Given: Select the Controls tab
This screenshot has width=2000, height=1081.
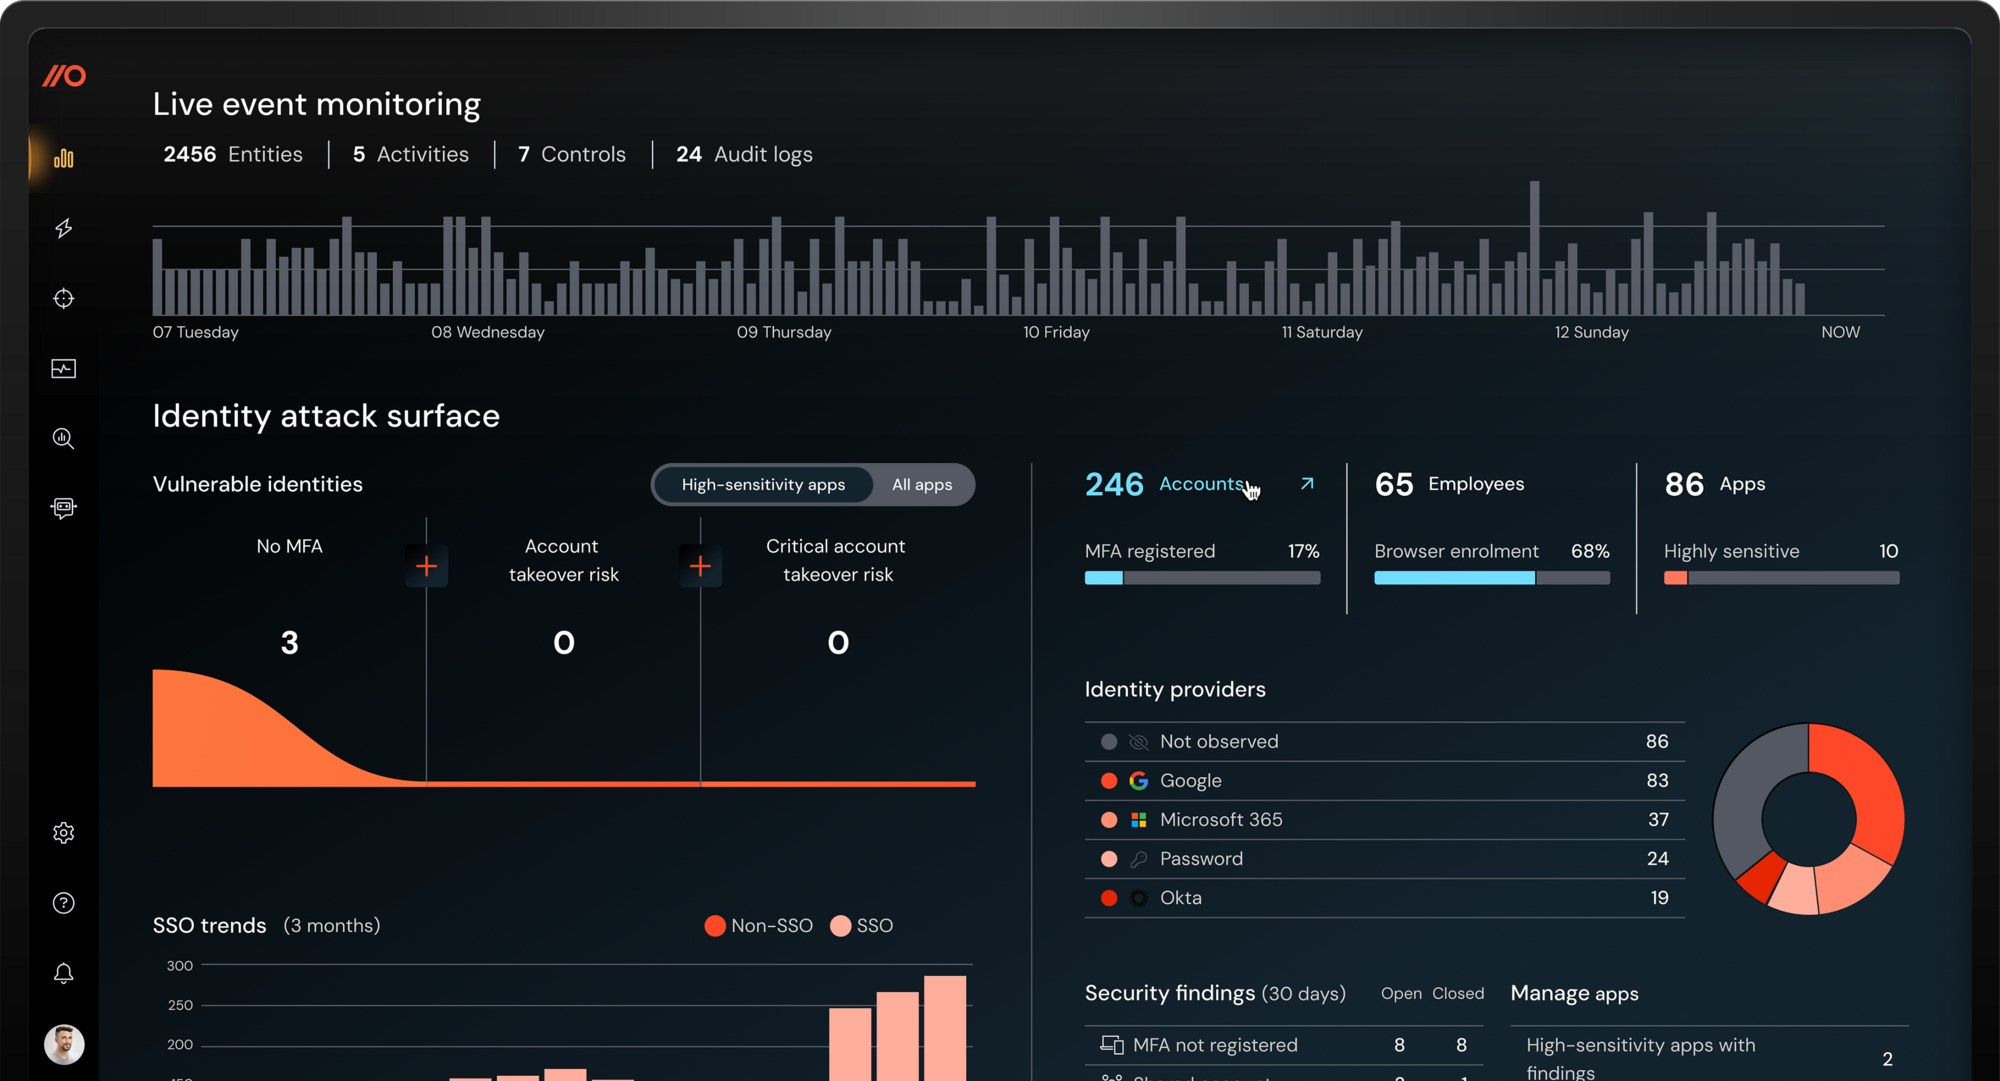Looking at the screenshot, I should [572, 155].
